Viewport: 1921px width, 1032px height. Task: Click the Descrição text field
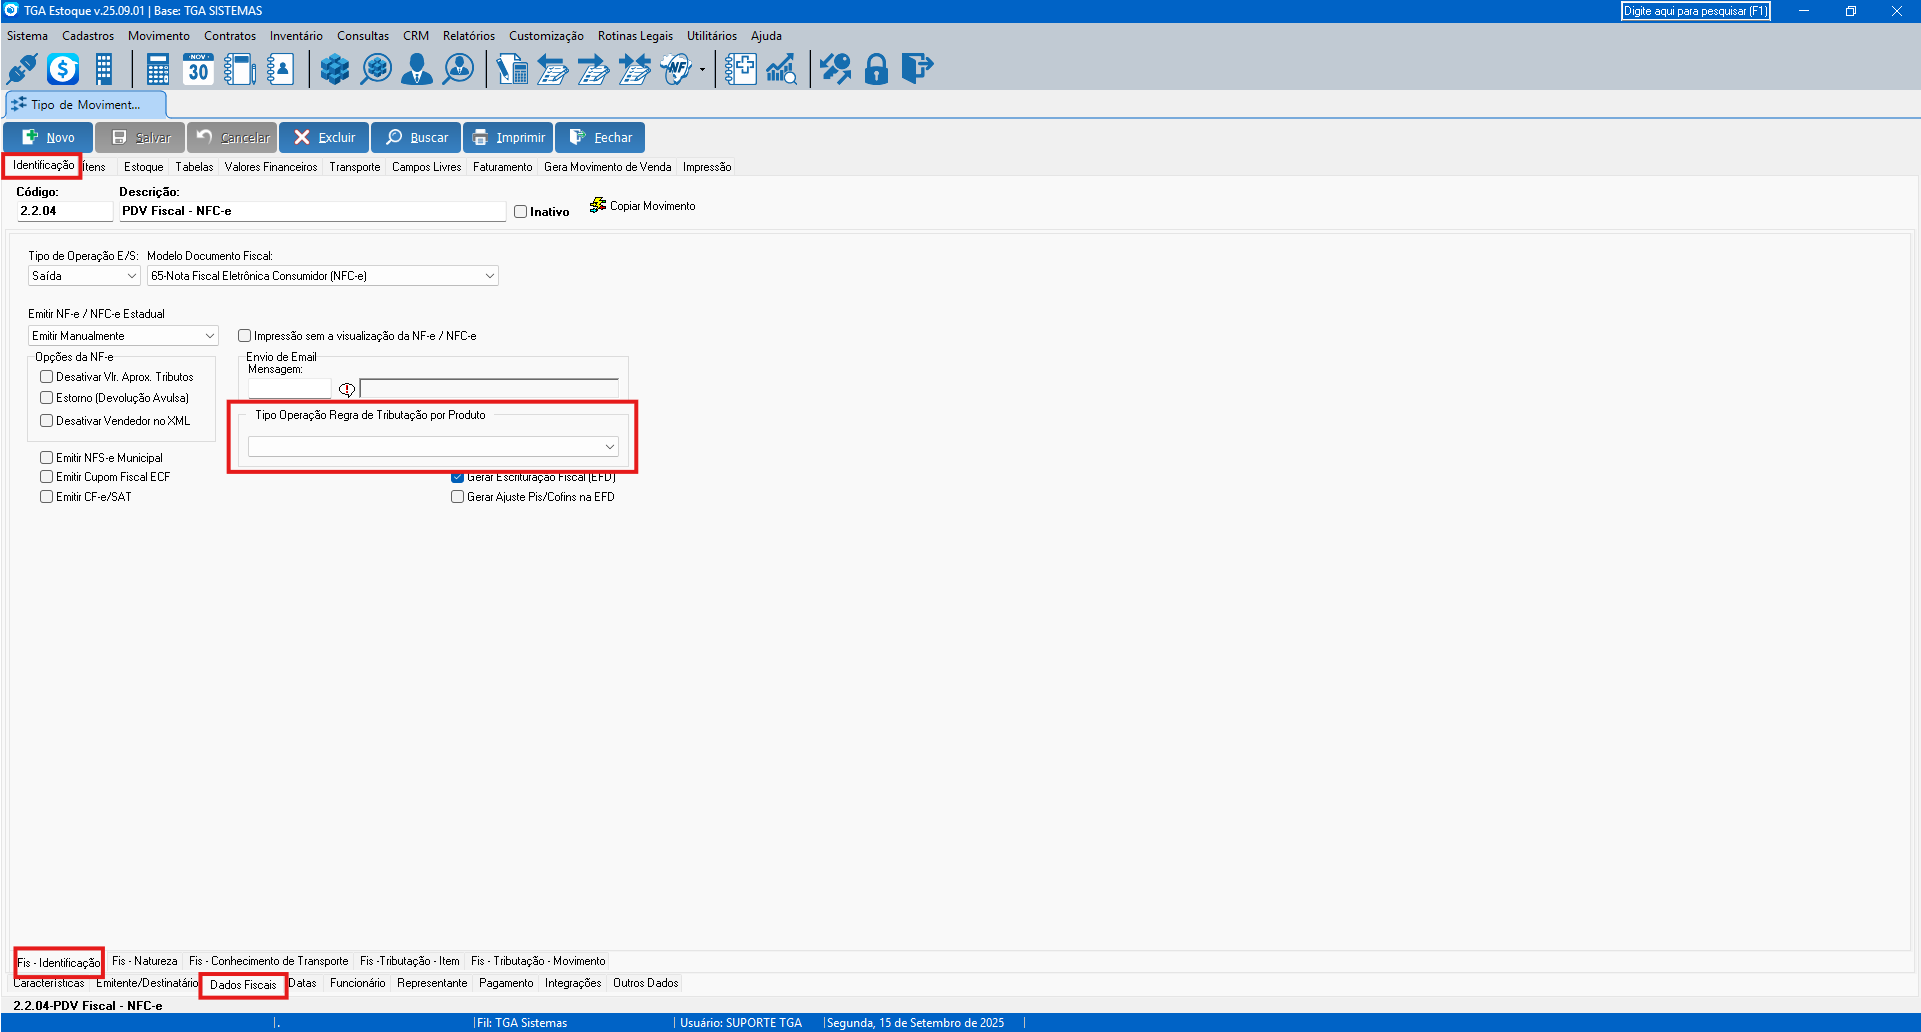pos(312,211)
